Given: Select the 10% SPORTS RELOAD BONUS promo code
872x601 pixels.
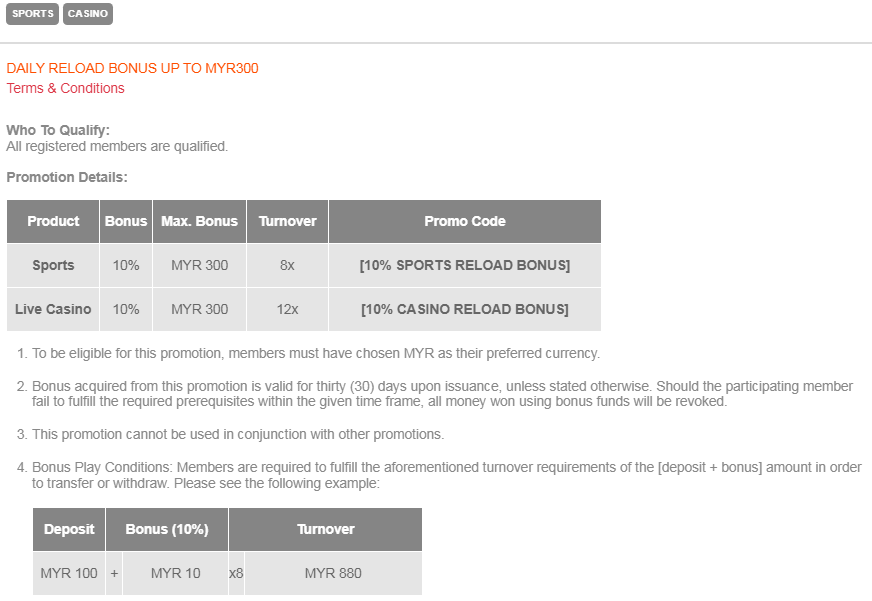Looking at the screenshot, I should pos(465,265).
